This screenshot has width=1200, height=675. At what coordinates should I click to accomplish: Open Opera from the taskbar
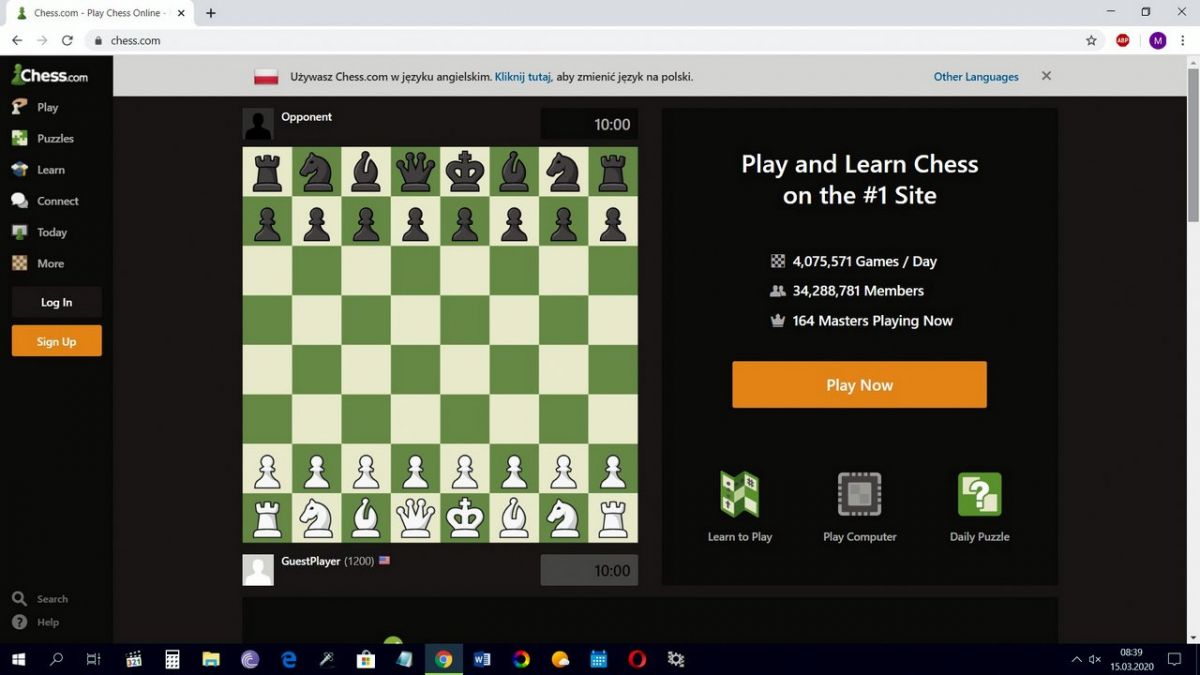637,659
